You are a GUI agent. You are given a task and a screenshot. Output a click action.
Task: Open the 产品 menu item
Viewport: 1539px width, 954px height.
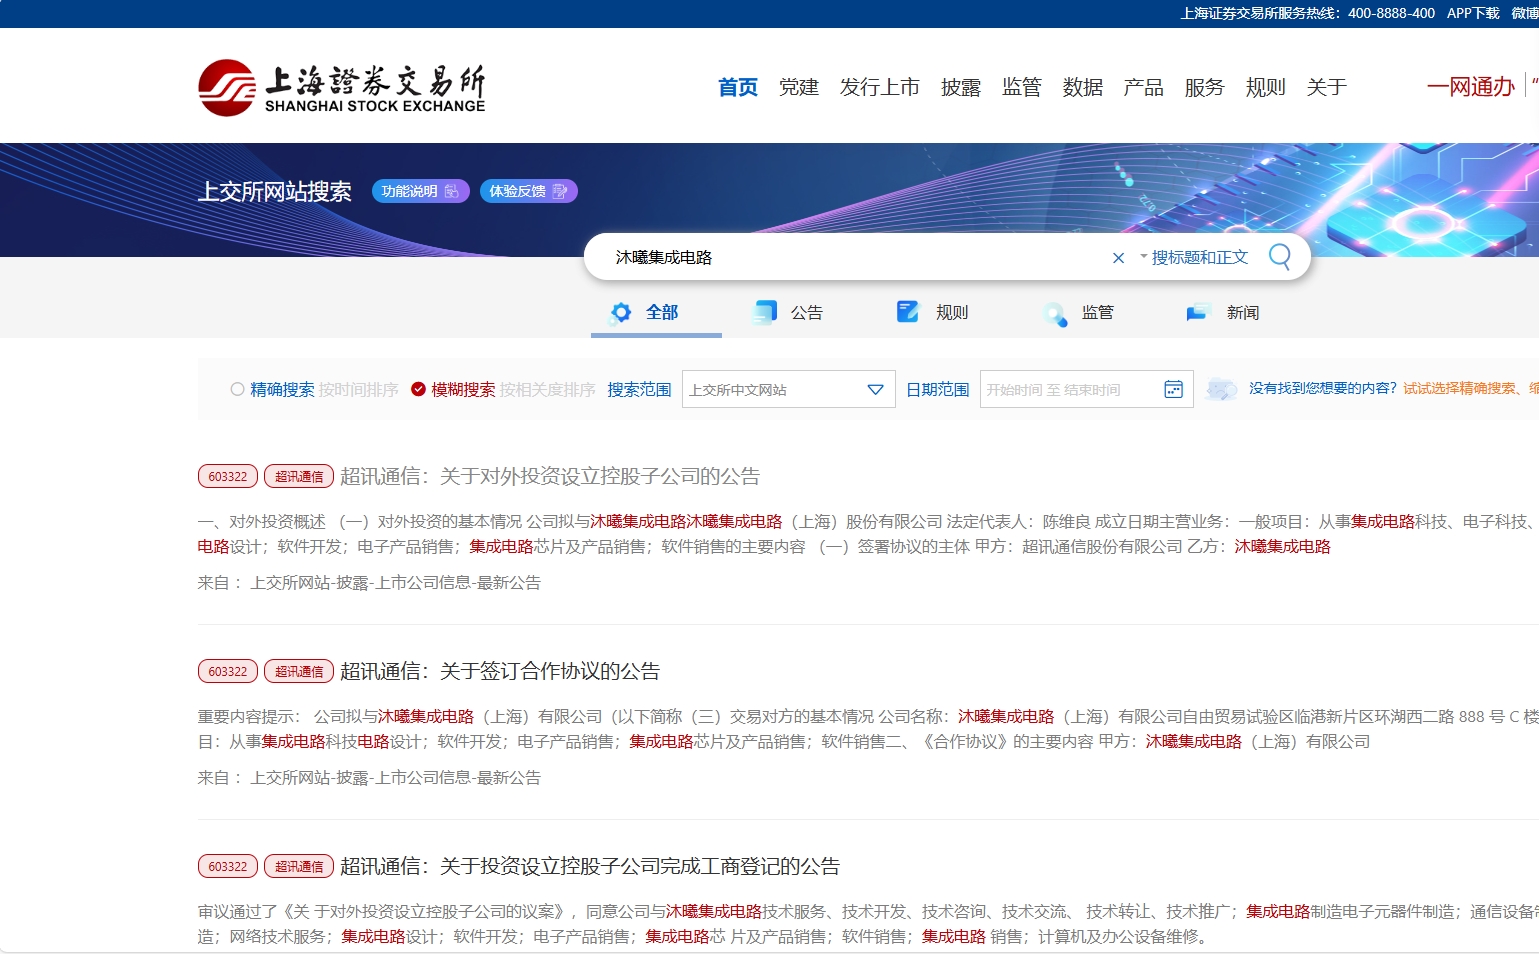pyautogui.click(x=1144, y=87)
